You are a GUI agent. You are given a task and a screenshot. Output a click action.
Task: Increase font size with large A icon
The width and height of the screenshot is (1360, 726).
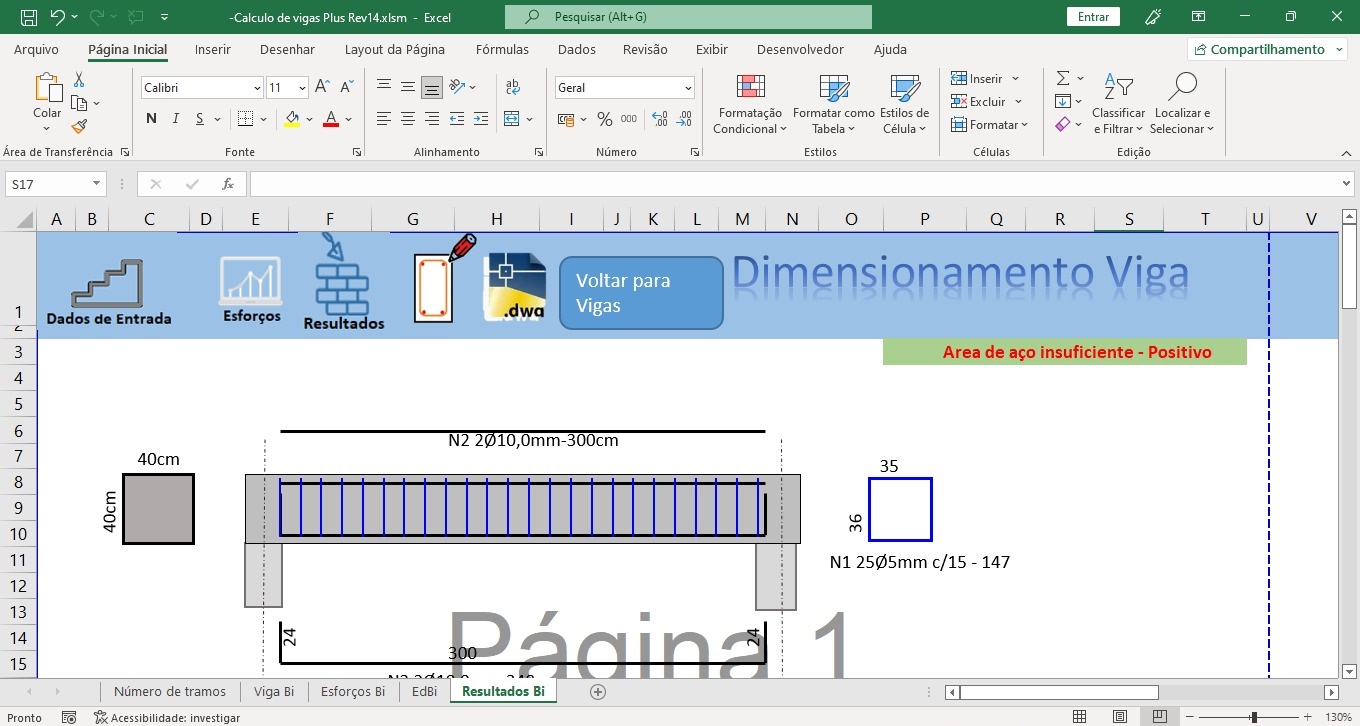click(322, 88)
